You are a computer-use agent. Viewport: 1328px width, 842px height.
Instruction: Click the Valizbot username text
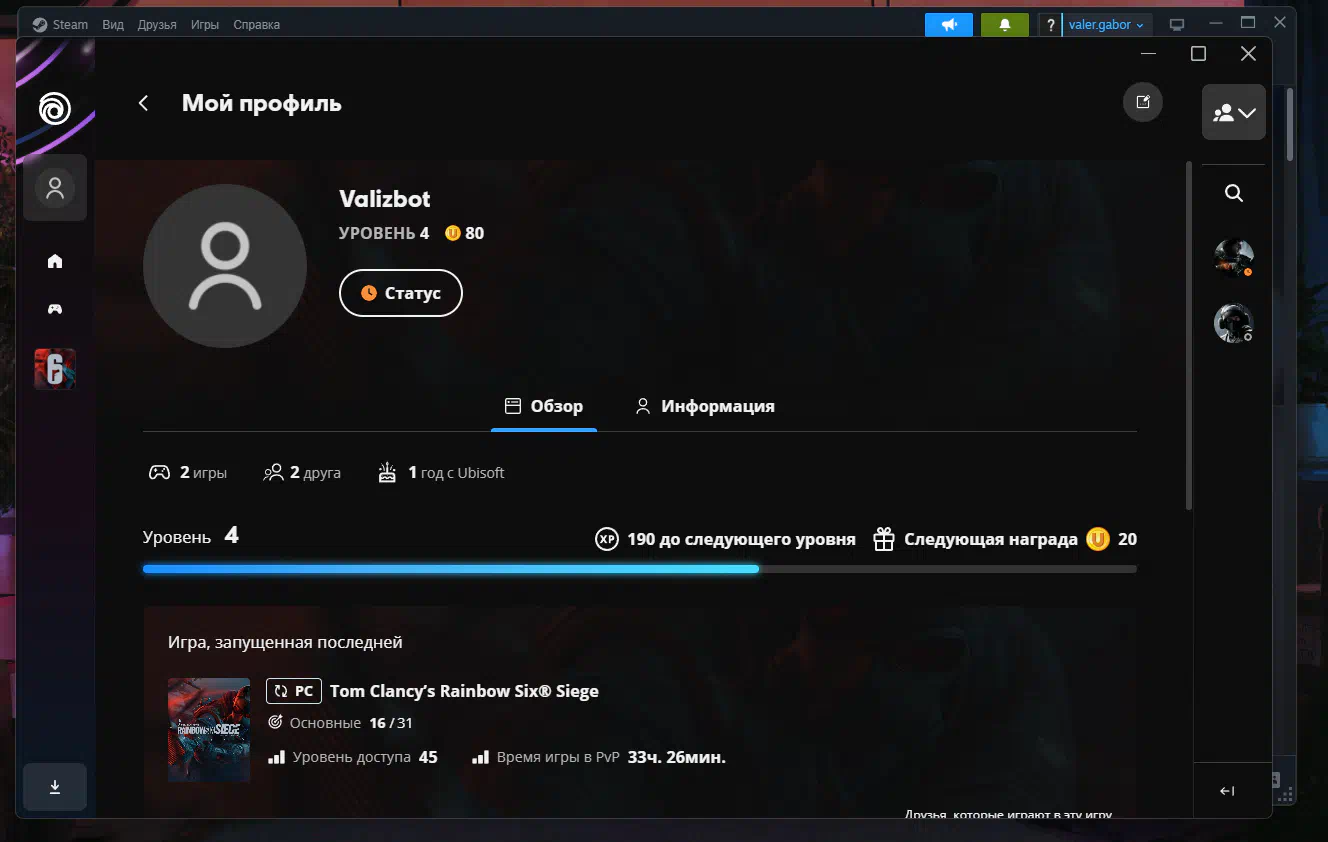pos(385,199)
